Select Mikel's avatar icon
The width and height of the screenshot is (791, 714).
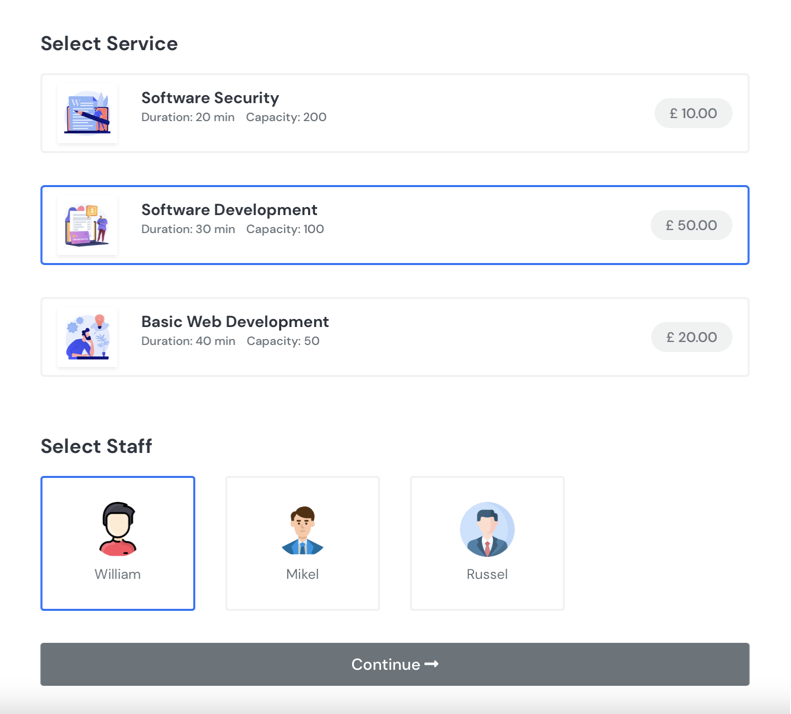302,530
